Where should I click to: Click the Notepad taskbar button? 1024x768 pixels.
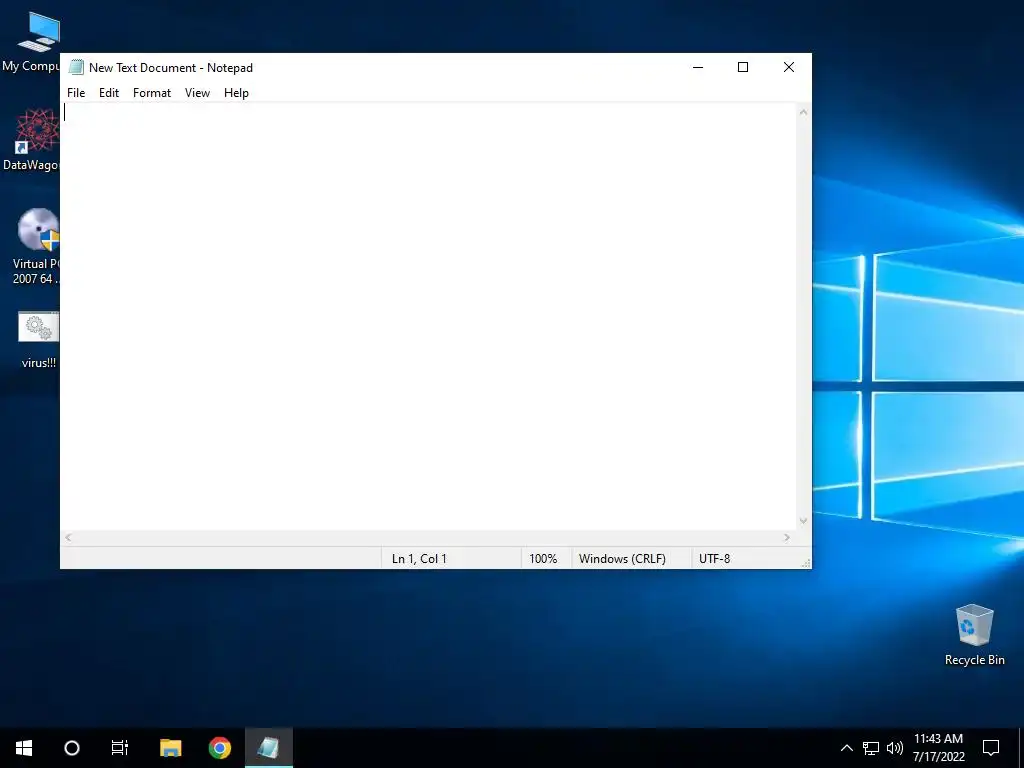coord(268,748)
